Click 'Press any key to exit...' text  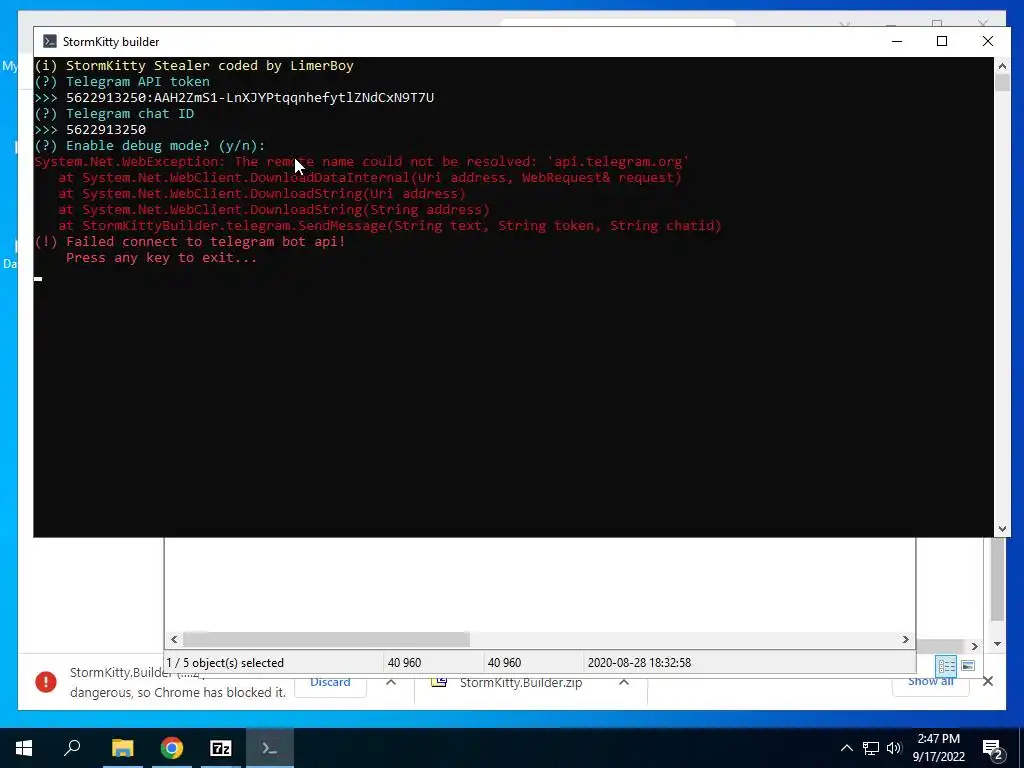(x=161, y=258)
